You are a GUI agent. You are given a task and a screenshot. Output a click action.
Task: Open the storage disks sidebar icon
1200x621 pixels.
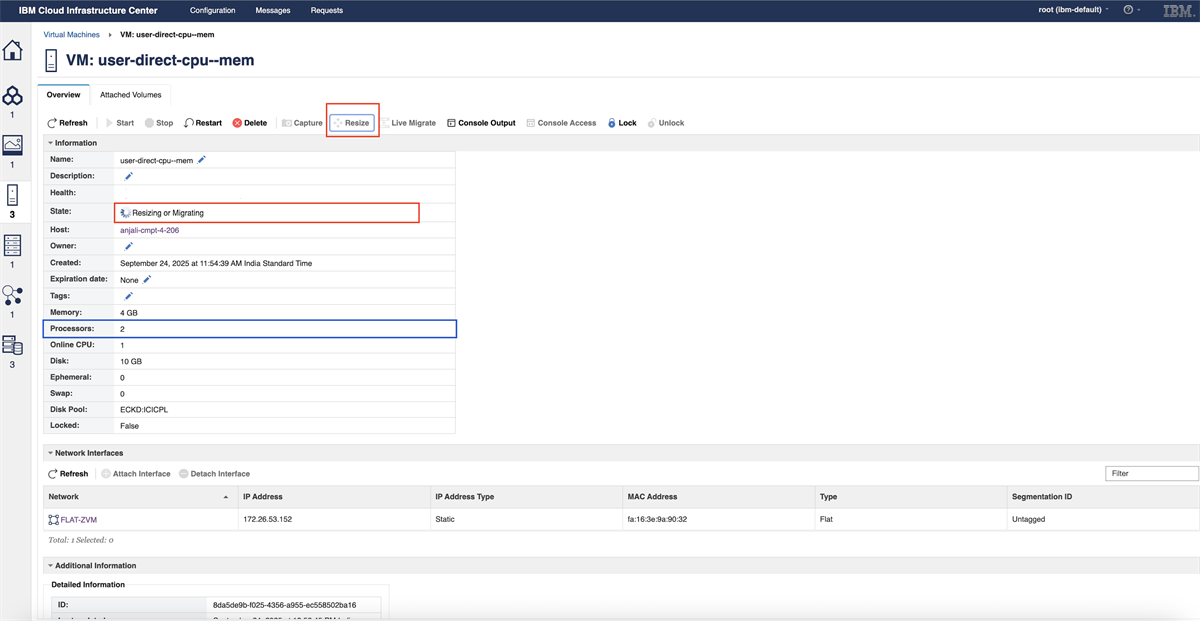click(12, 345)
